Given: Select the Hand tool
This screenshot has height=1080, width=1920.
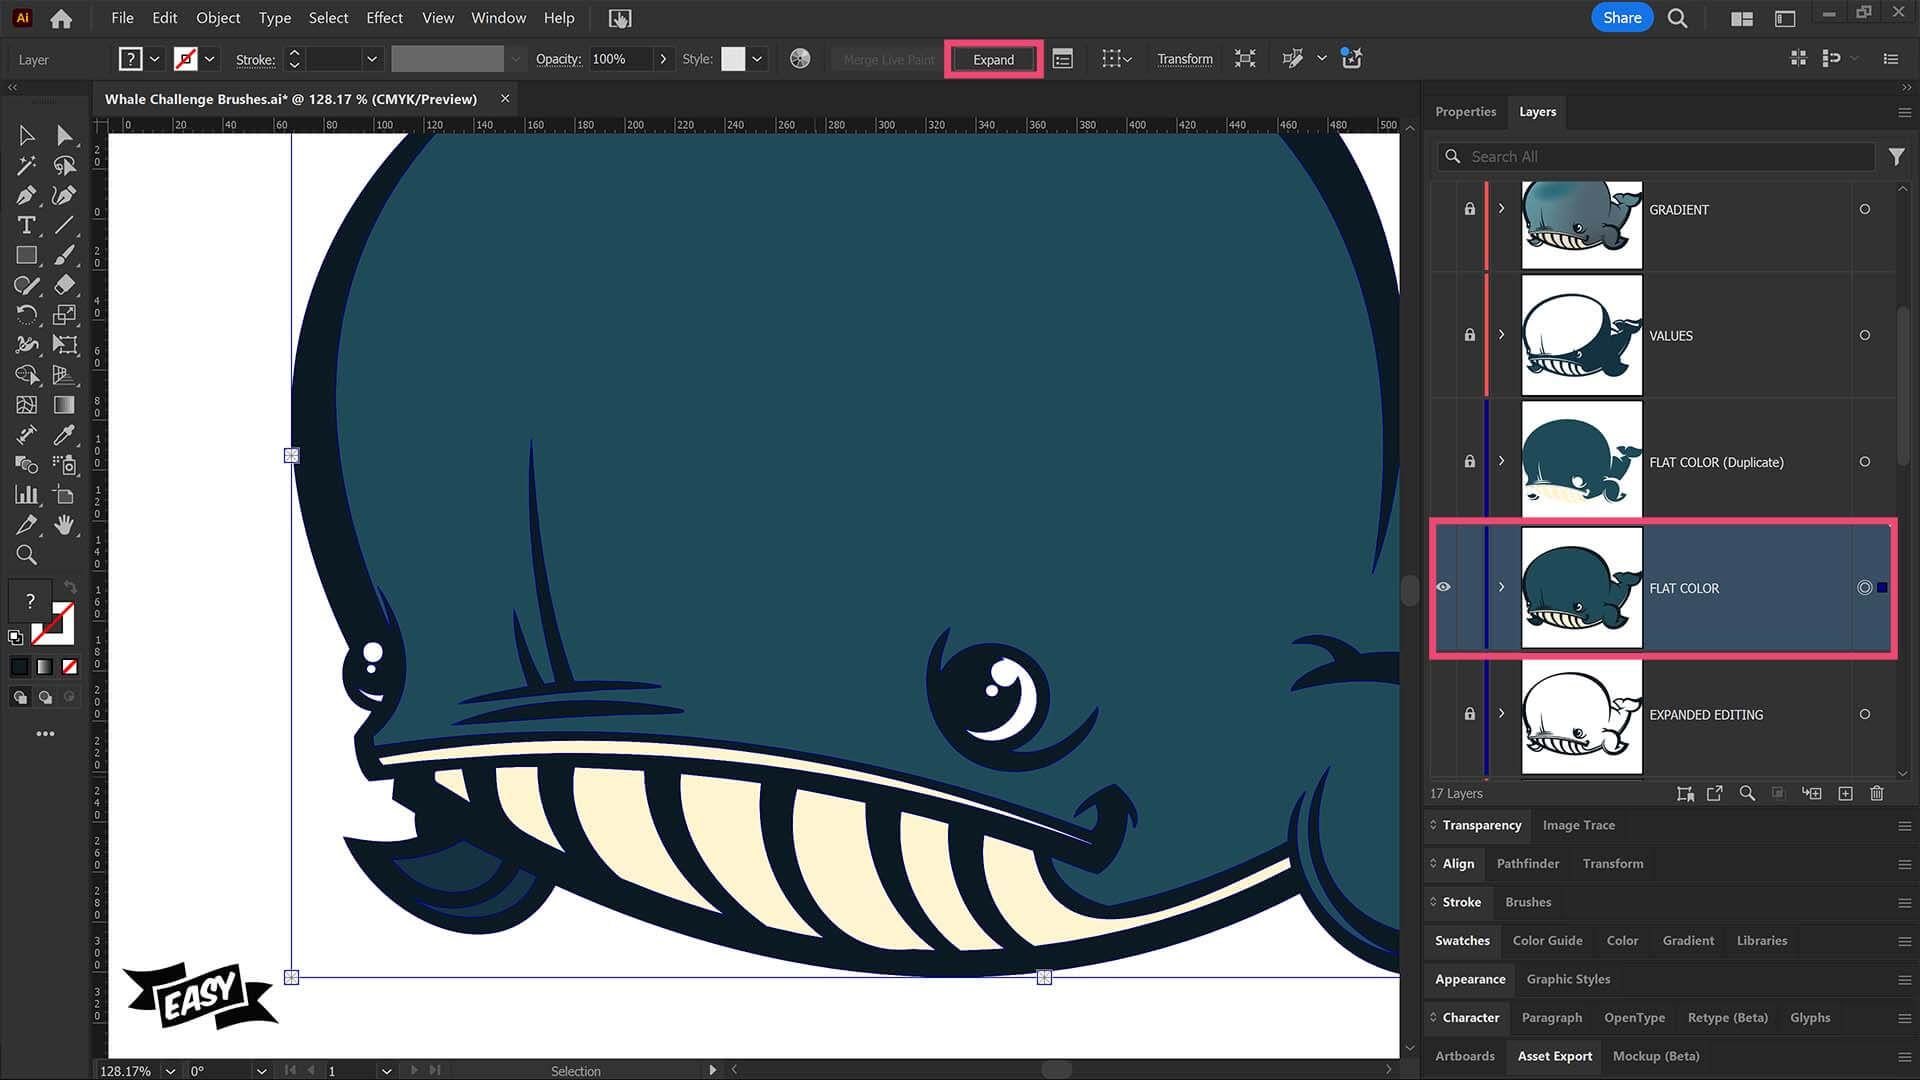Looking at the screenshot, I should click(65, 525).
